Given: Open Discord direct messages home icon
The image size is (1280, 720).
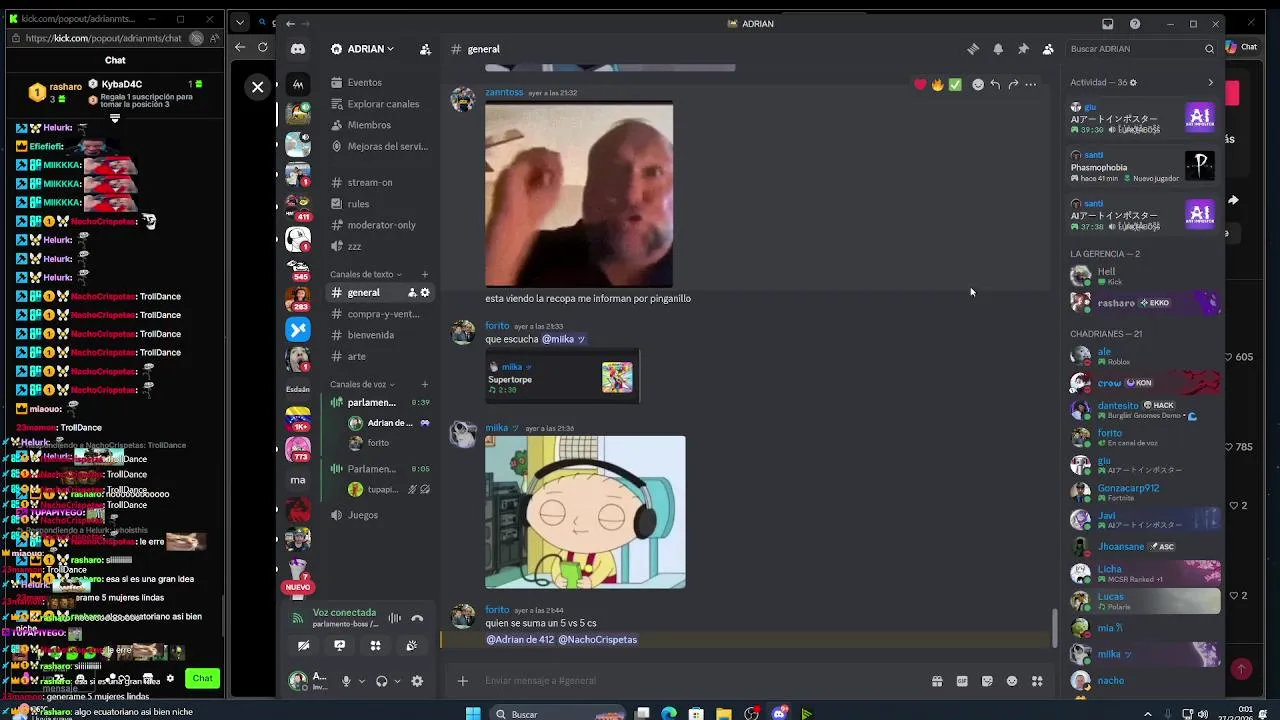Looking at the screenshot, I should [298, 49].
